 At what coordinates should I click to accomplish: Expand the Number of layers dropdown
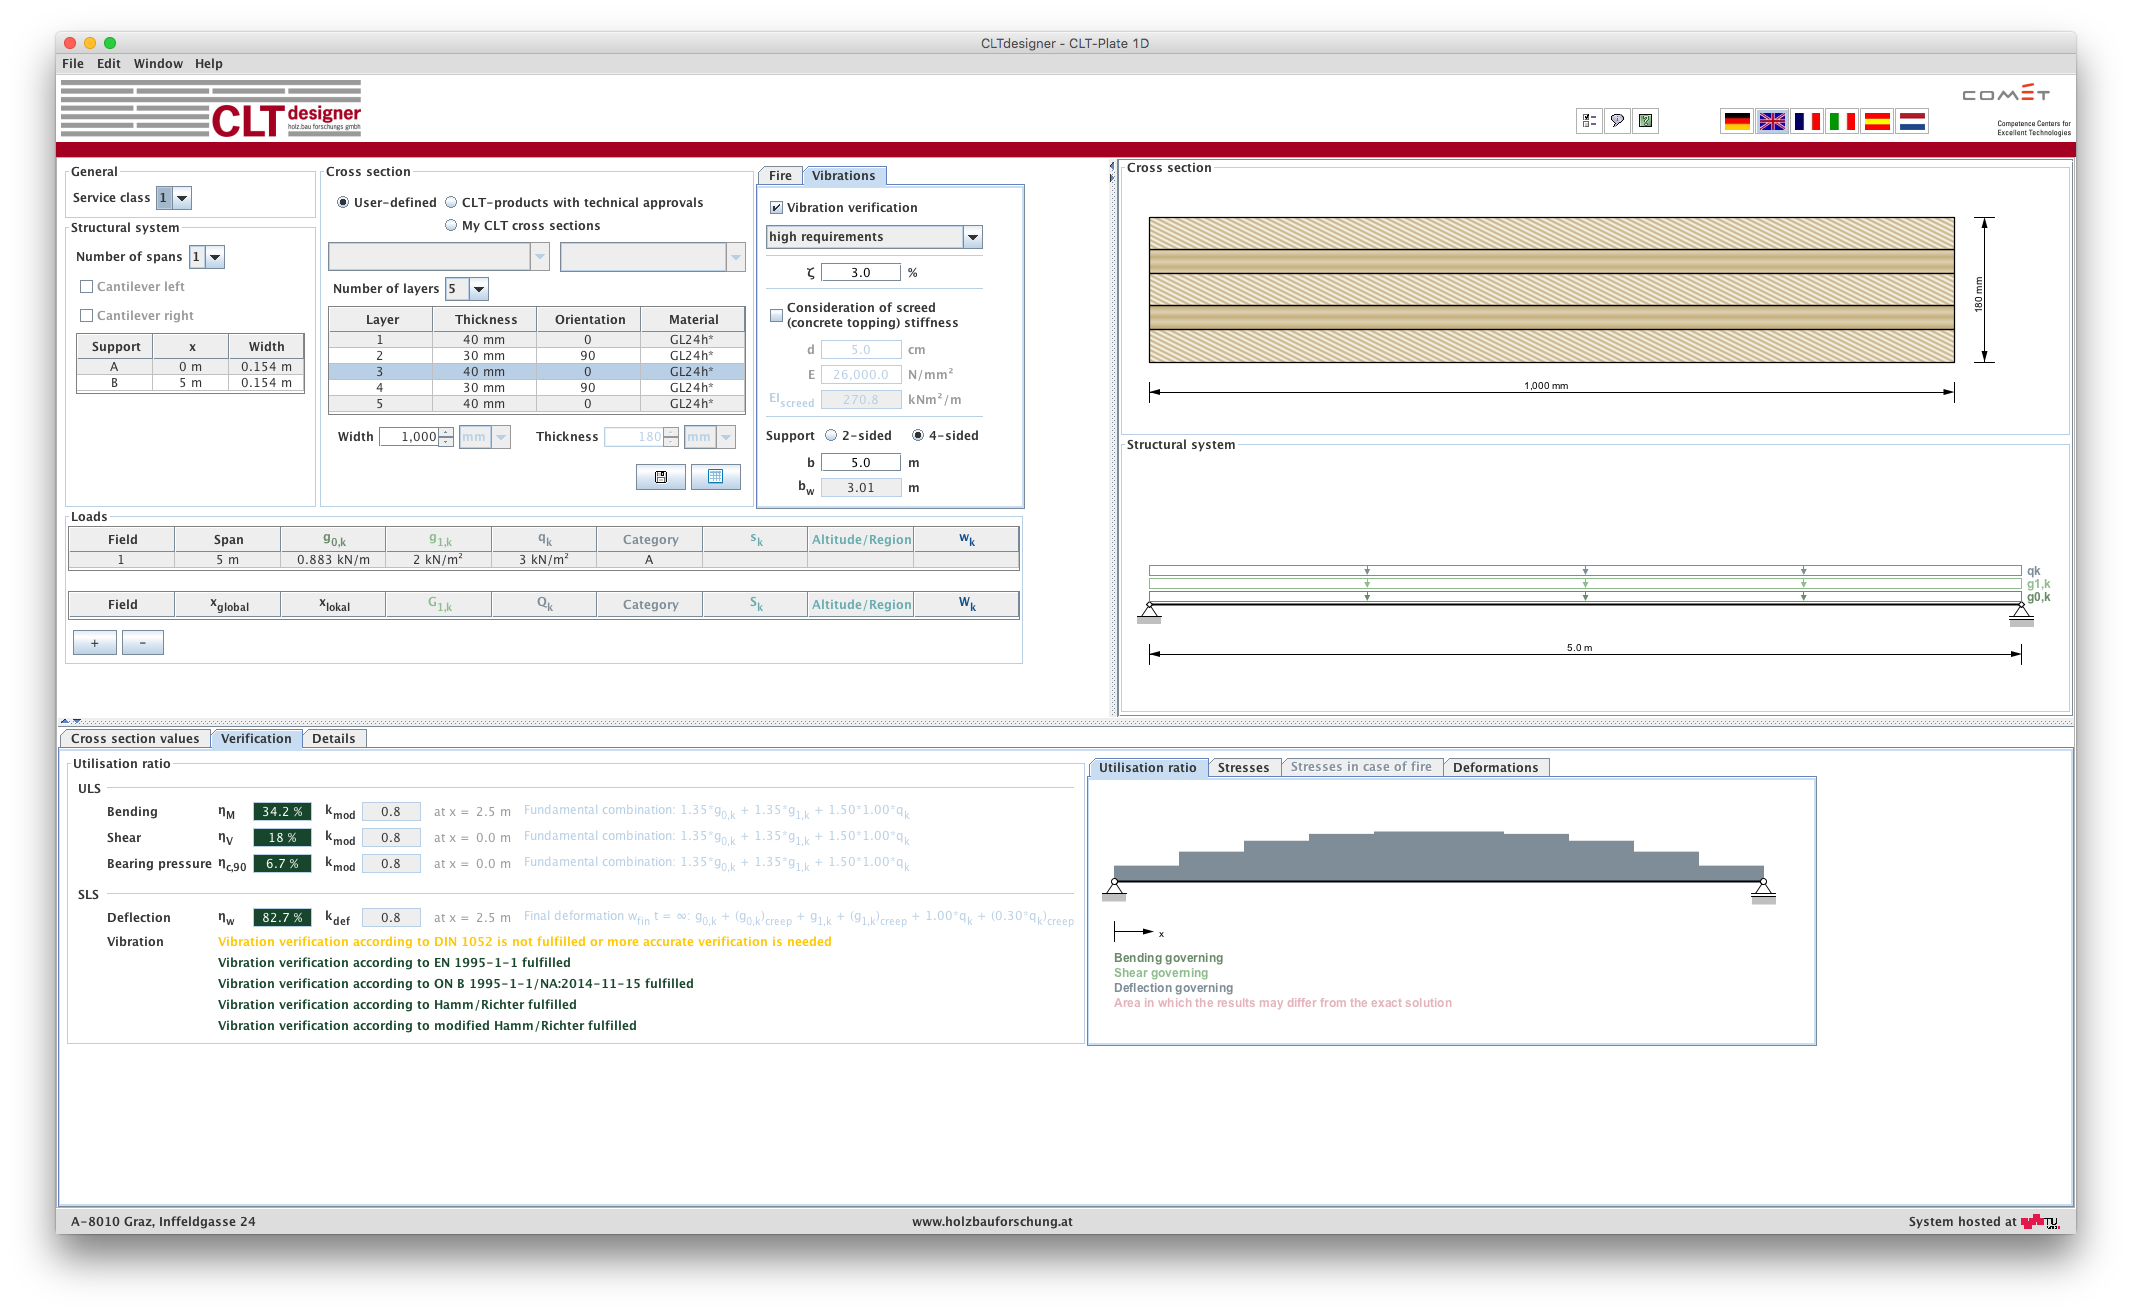479,289
